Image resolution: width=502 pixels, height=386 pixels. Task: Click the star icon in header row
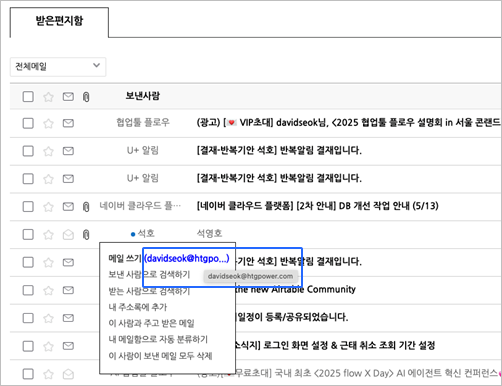coord(48,97)
